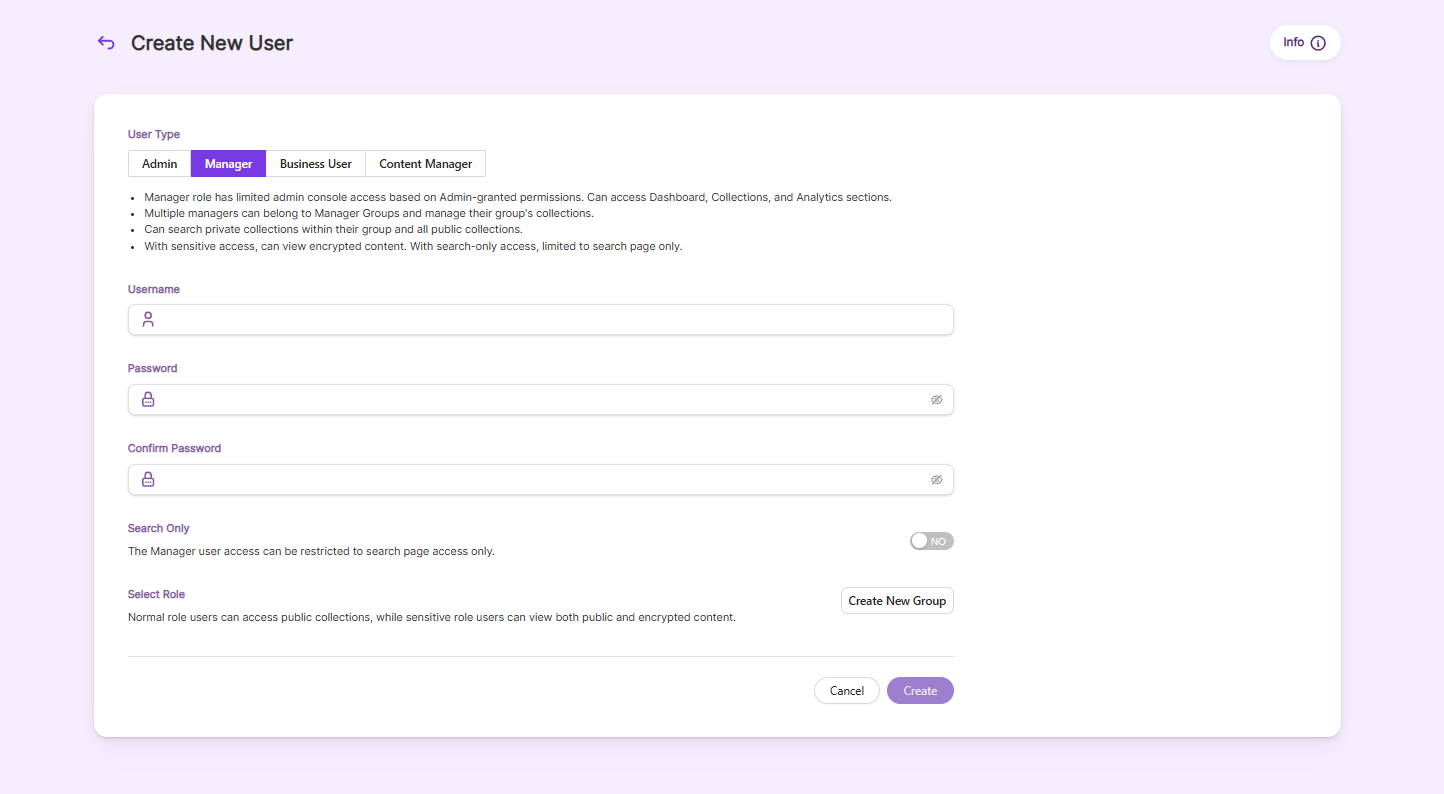Click the User Type label
Viewport: 1444px width, 794px height.
(x=154, y=134)
